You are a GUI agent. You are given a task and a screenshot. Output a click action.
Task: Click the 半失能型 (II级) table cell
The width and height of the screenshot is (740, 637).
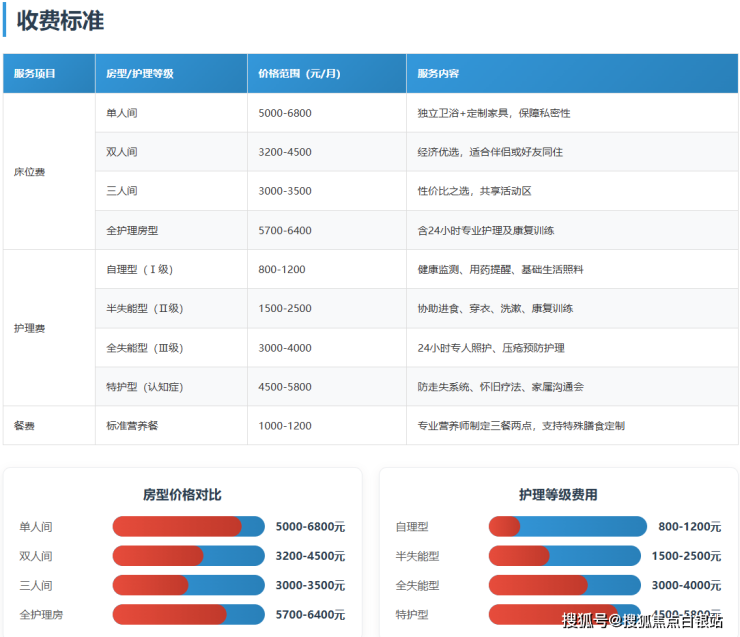pos(145,308)
